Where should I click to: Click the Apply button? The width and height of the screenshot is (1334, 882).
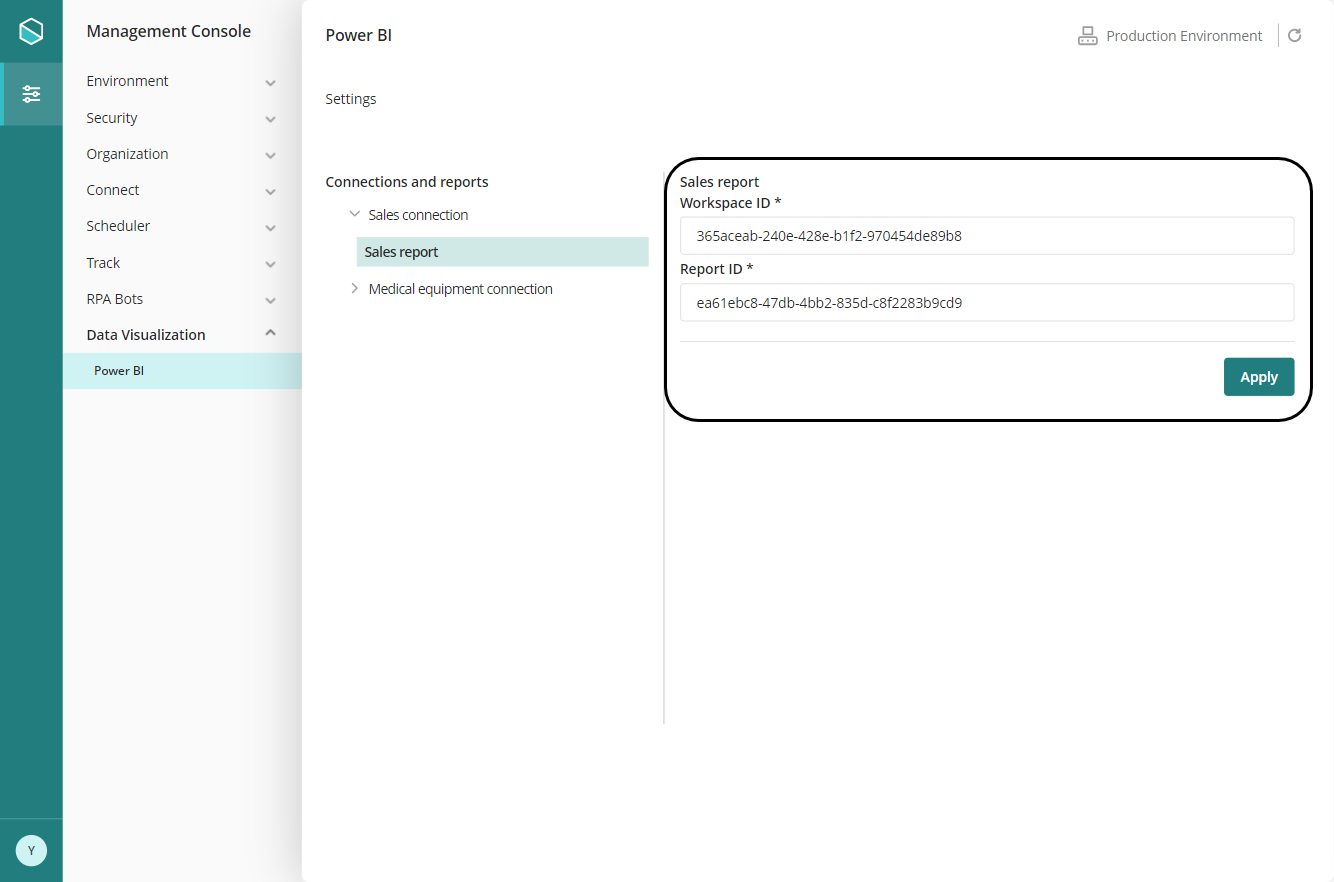click(1259, 377)
